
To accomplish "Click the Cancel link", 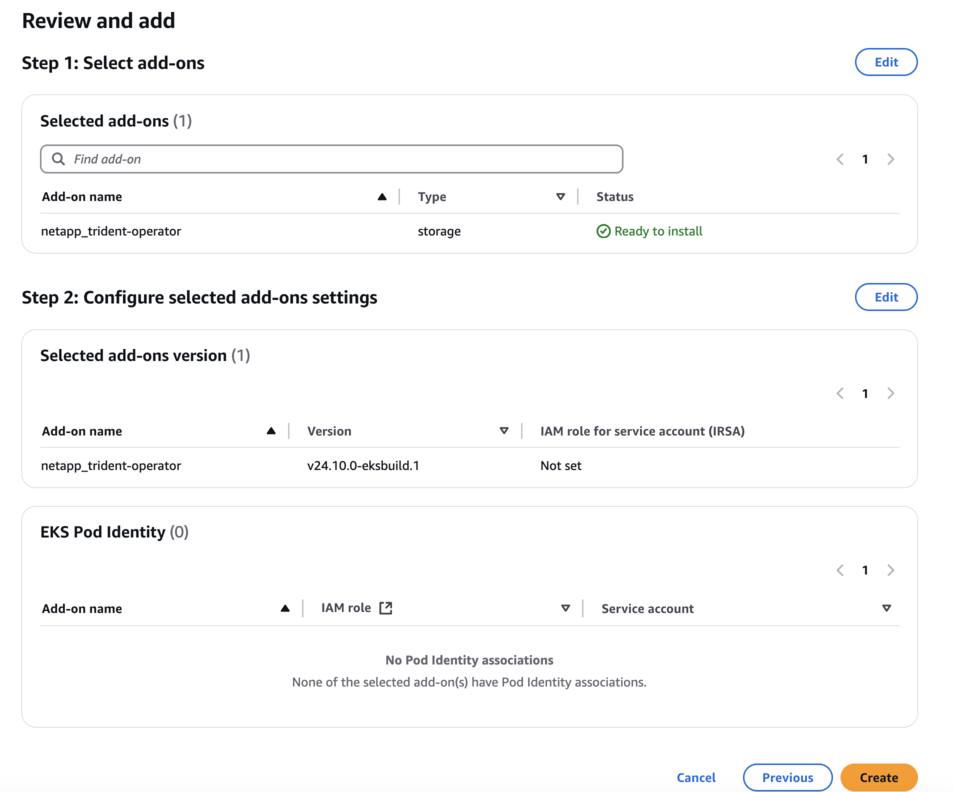I will pos(696,777).
